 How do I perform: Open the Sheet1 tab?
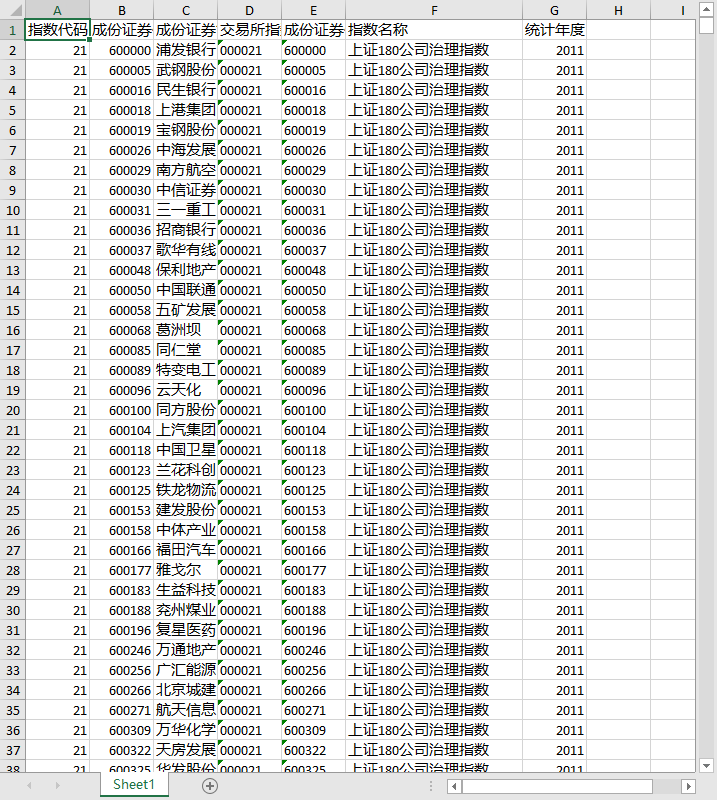click(x=134, y=785)
